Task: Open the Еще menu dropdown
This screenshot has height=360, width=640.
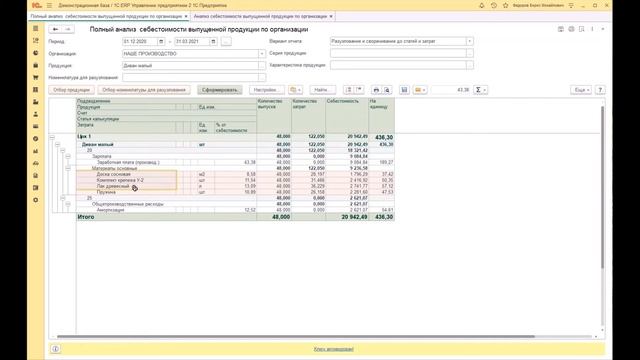Action: pyautogui.click(x=580, y=90)
